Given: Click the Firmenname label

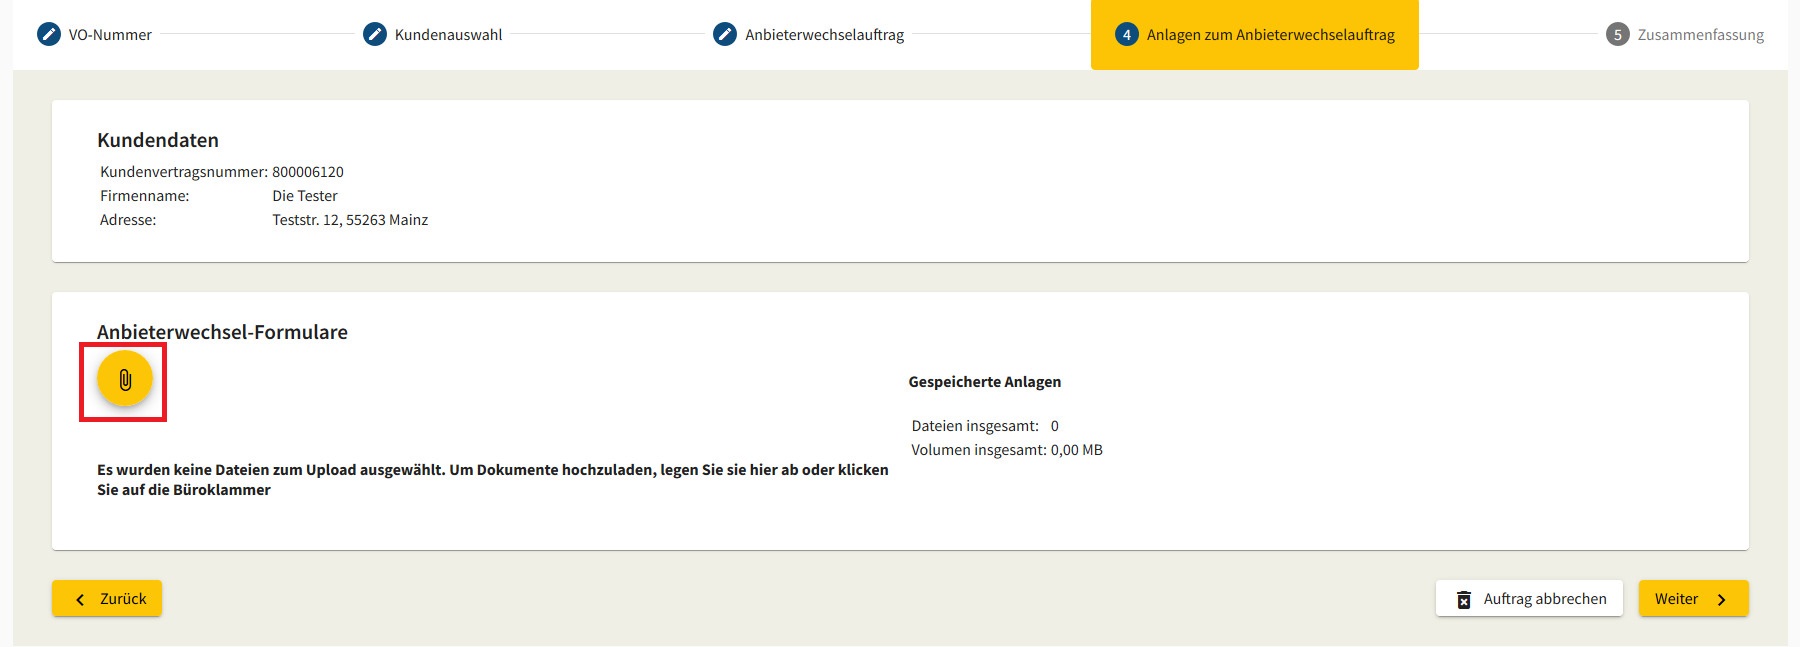Looking at the screenshot, I should point(144,196).
